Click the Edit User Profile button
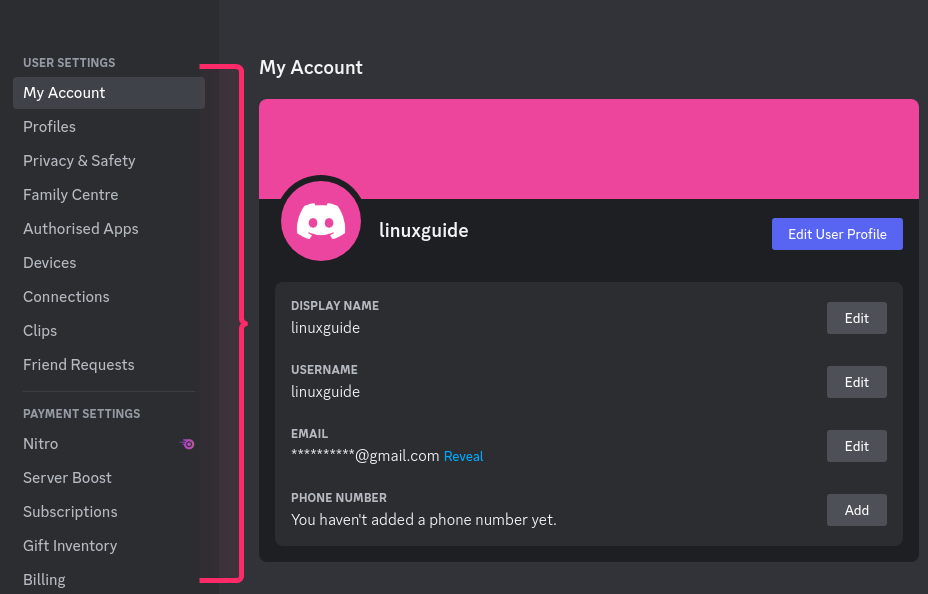Screen dimensions: 928x594 (837, 234)
